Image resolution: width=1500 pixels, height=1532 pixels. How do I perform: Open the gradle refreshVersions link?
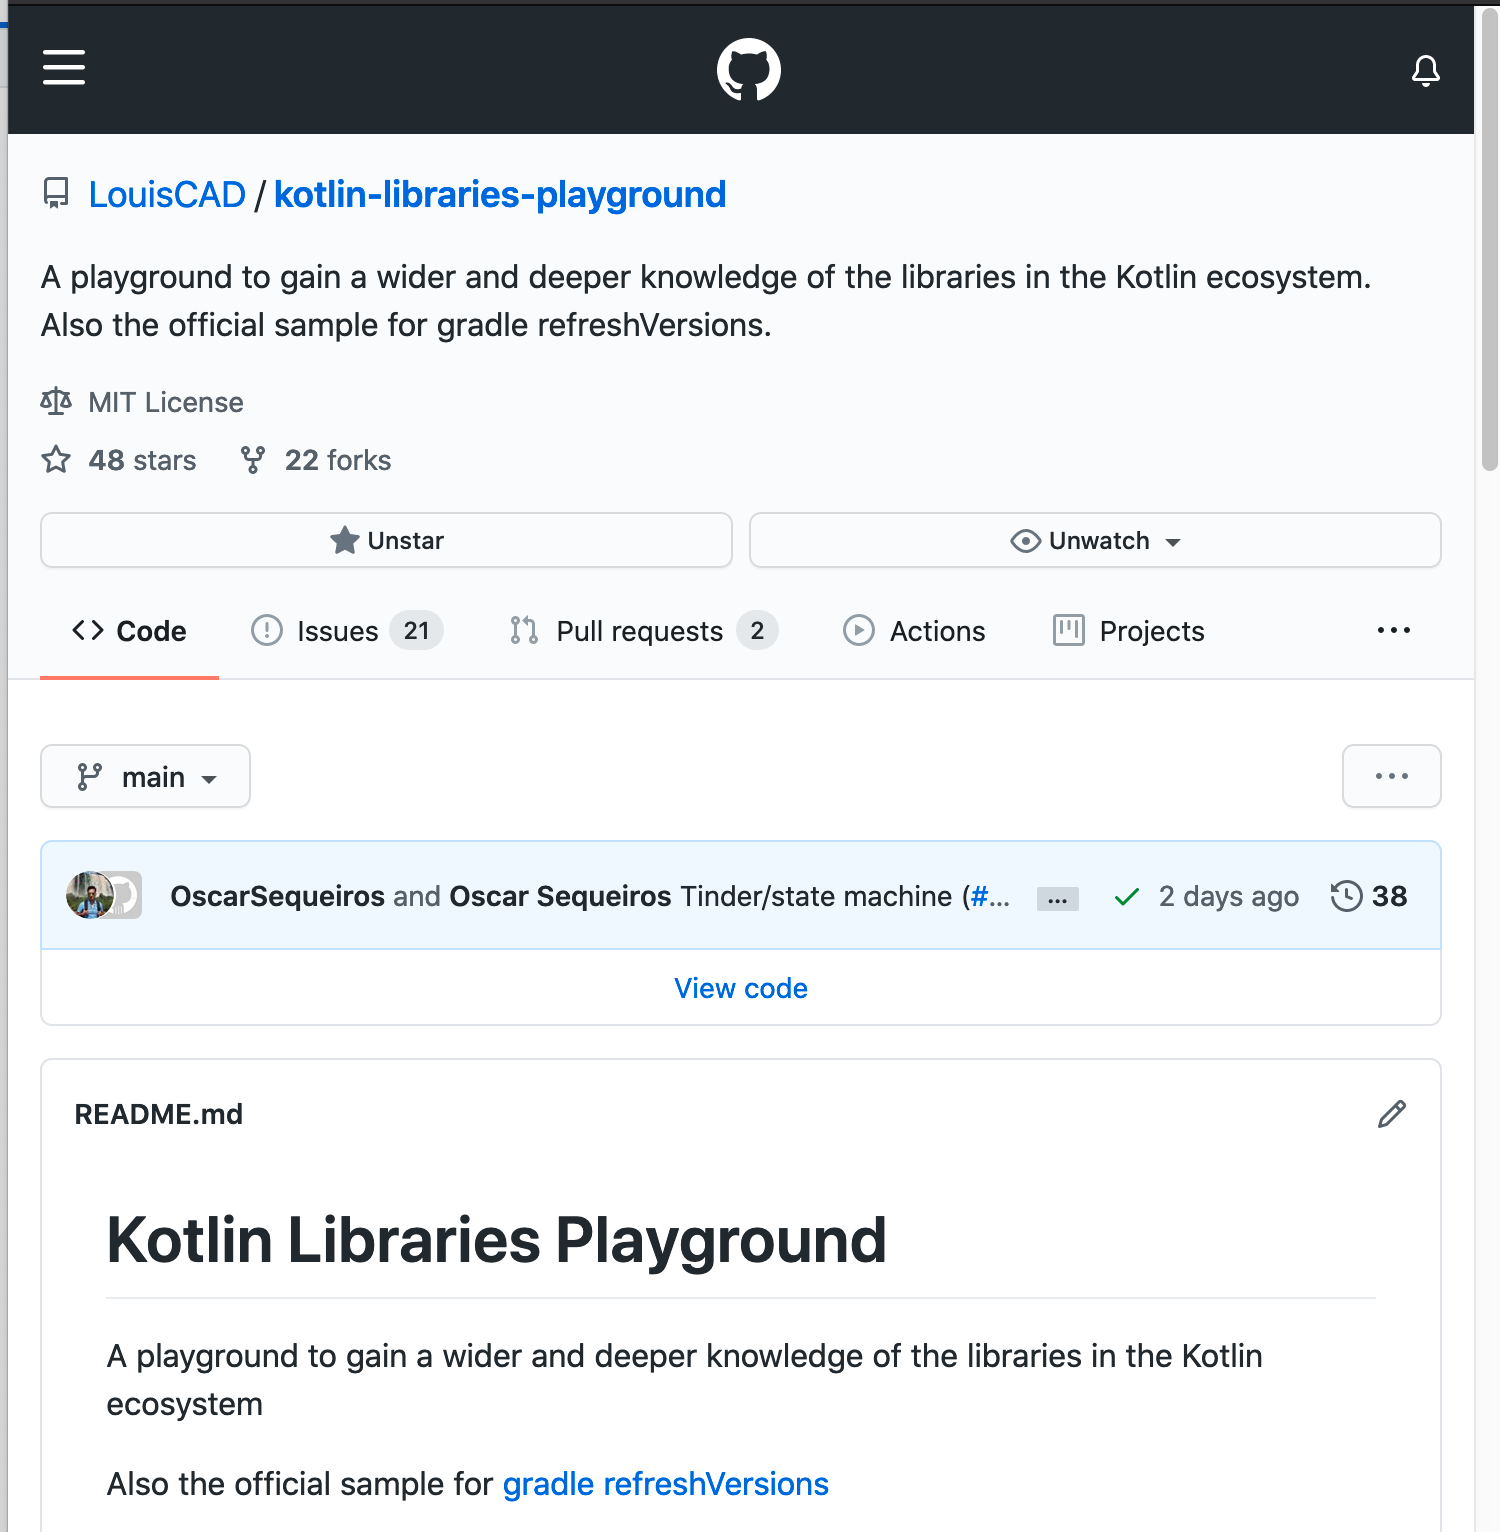[x=665, y=1484]
